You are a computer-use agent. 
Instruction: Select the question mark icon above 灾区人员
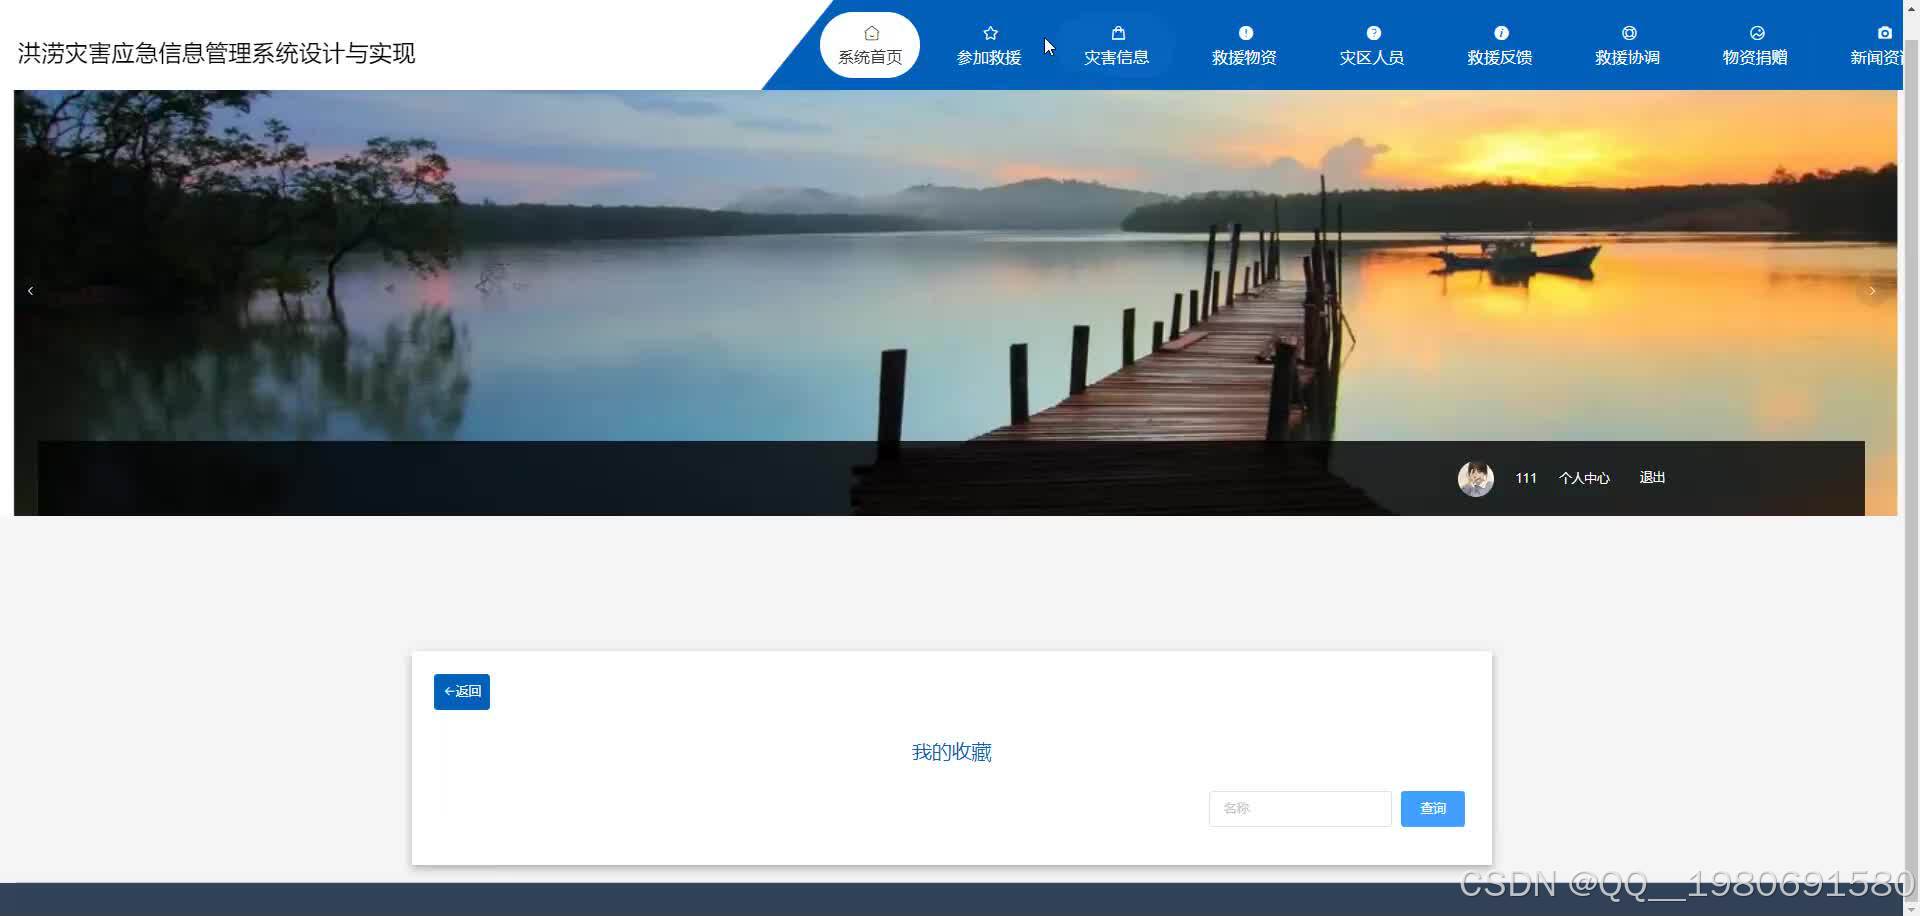[x=1373, y=31]
